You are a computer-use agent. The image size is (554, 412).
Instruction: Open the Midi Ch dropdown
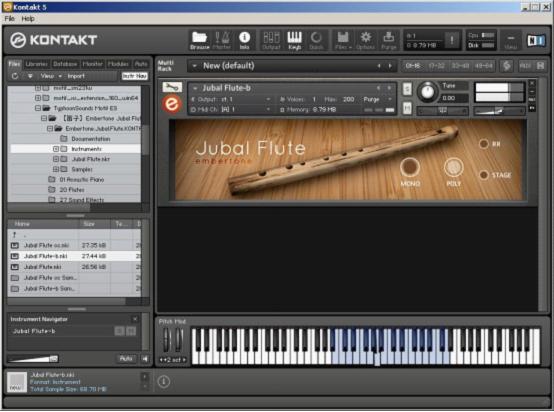pos(269,110)
